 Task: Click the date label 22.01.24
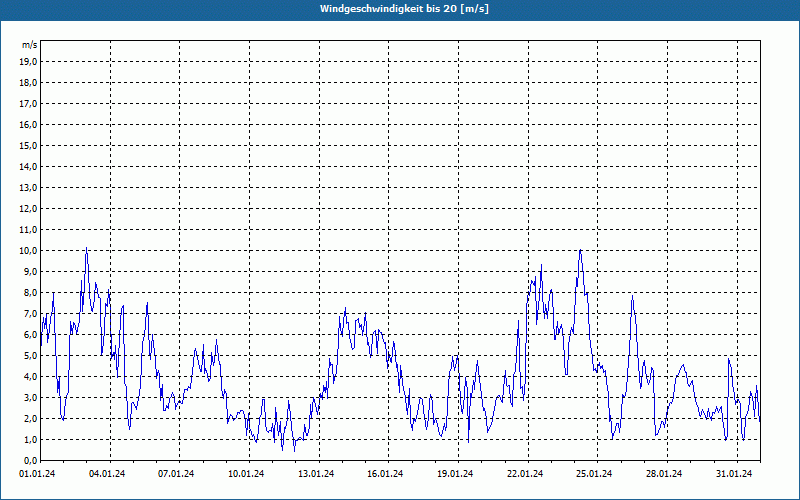[525, 474]
